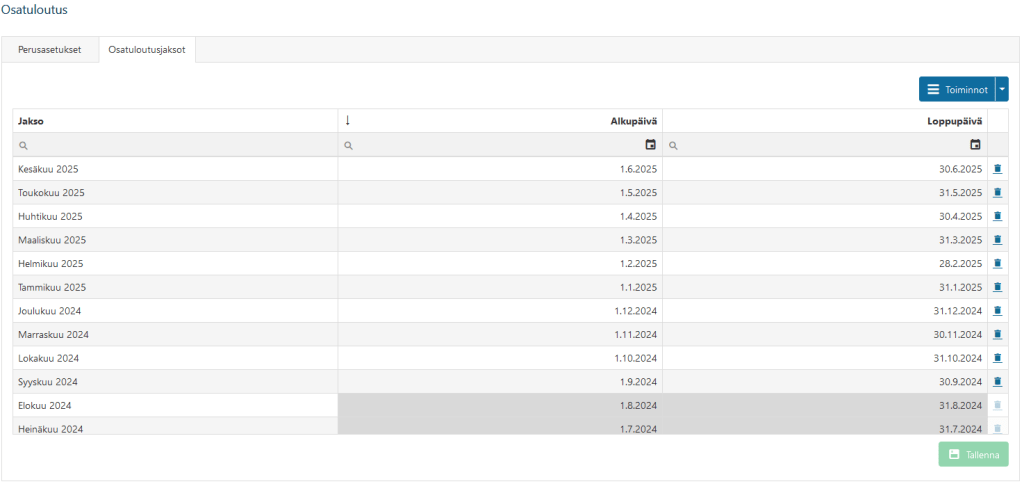Remove the Lokakuu 2024 row

(997, 358)
